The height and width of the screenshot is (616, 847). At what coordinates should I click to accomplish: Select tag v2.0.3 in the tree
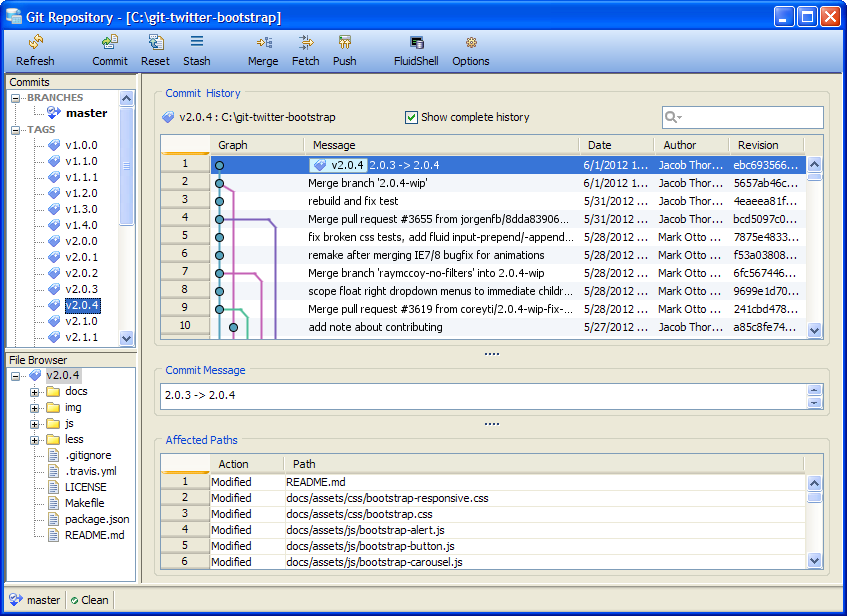coord(81,289)
